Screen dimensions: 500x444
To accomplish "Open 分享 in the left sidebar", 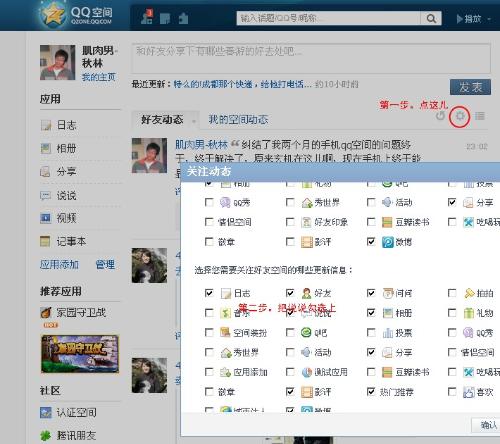I will [x=58, y=171].
